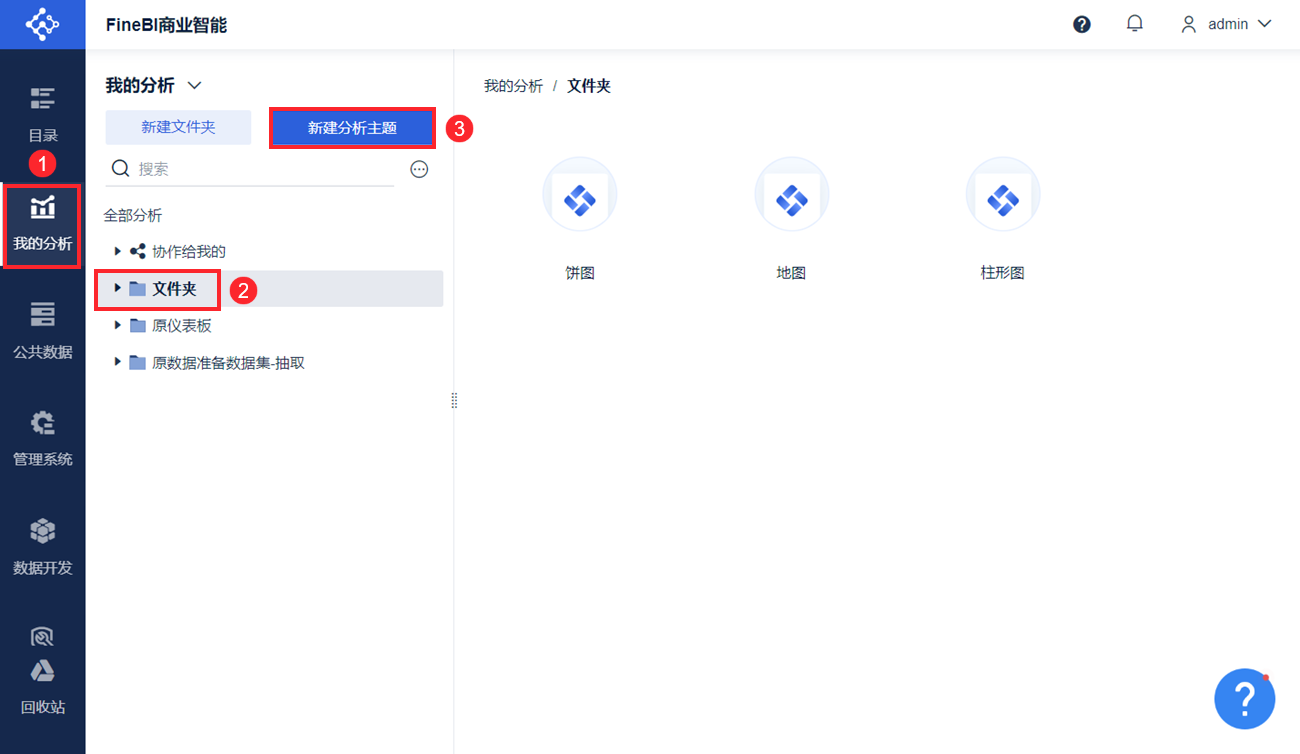
Task: Expand 原数据准备数据集-抽取 folder arrow
Action: point(118,362)
